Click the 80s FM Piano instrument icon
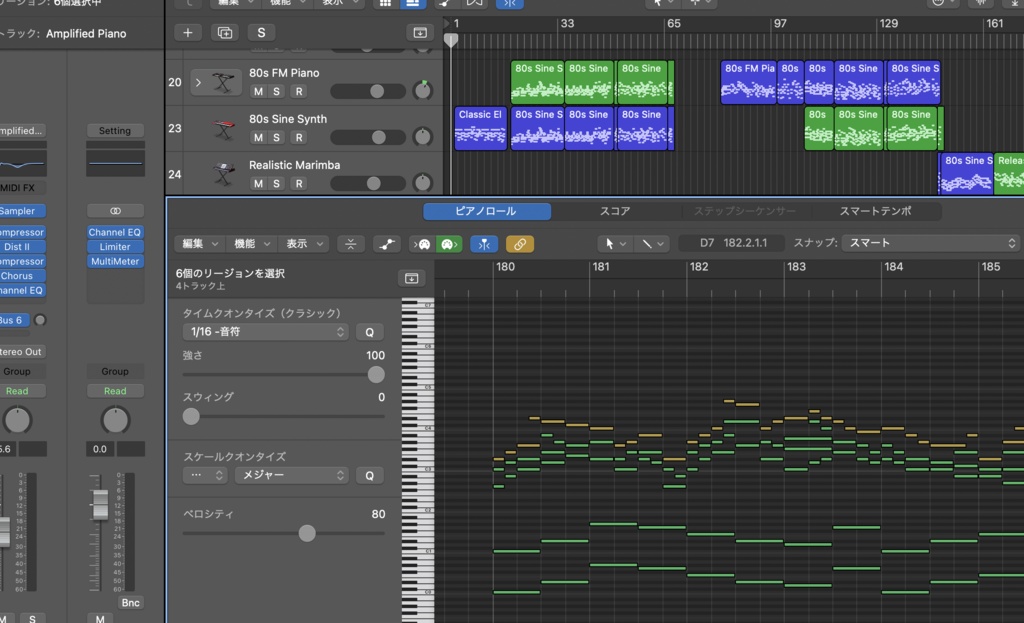The height and width of the screenshot is (623, 1024). (223, 82)
